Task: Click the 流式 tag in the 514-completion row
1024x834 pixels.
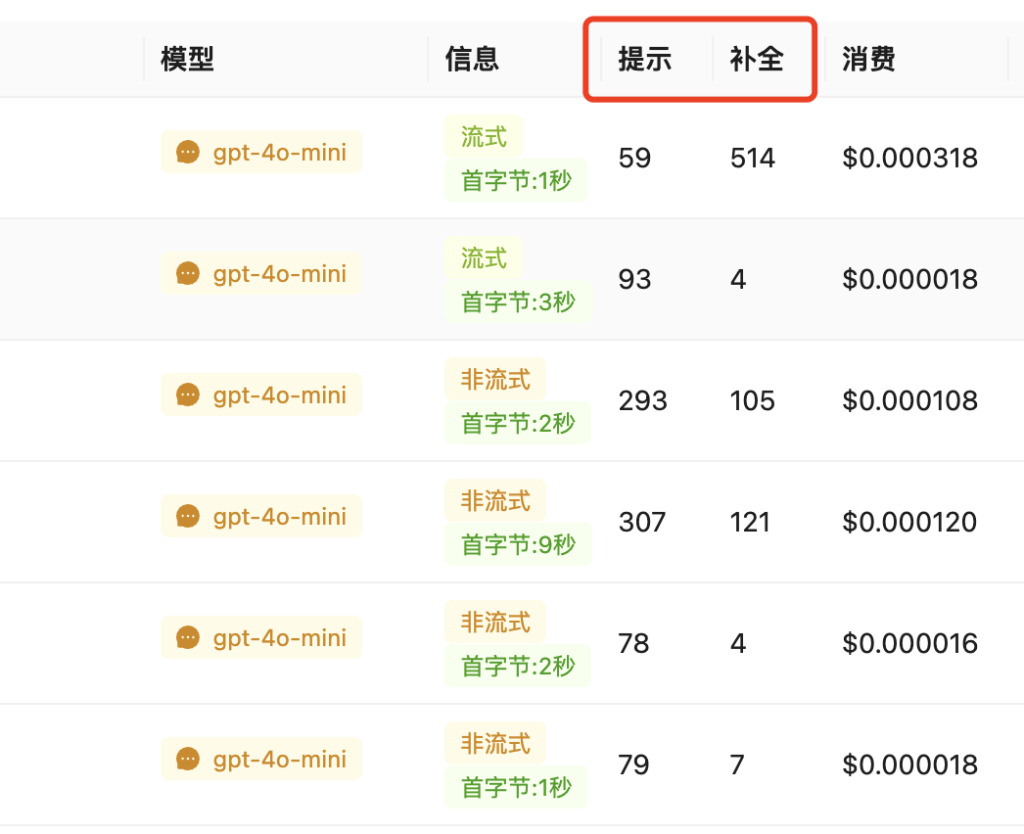Action: [484, 136]
